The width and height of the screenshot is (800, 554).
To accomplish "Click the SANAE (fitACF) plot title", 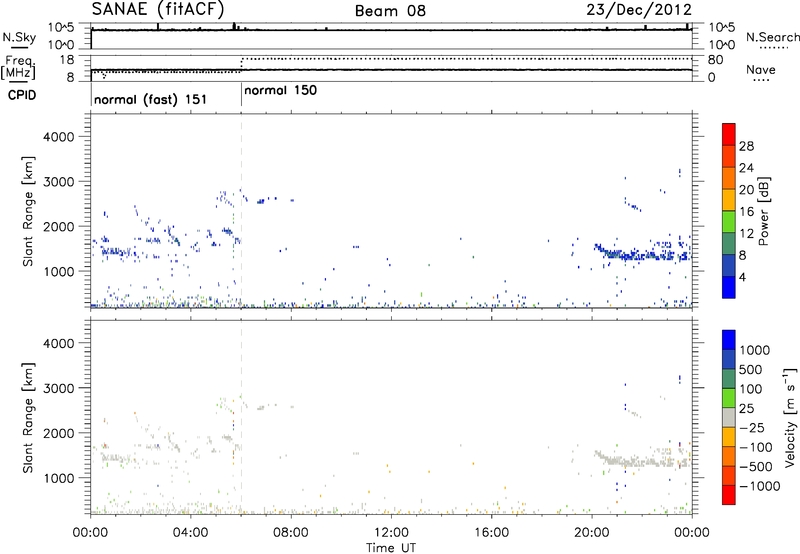I will pyautogui.click(x=158, y=10).
